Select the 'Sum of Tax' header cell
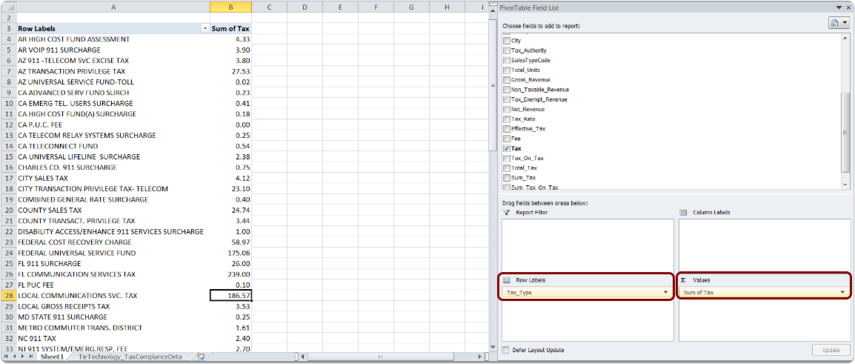The image size is (855, 364). (231, 28)
